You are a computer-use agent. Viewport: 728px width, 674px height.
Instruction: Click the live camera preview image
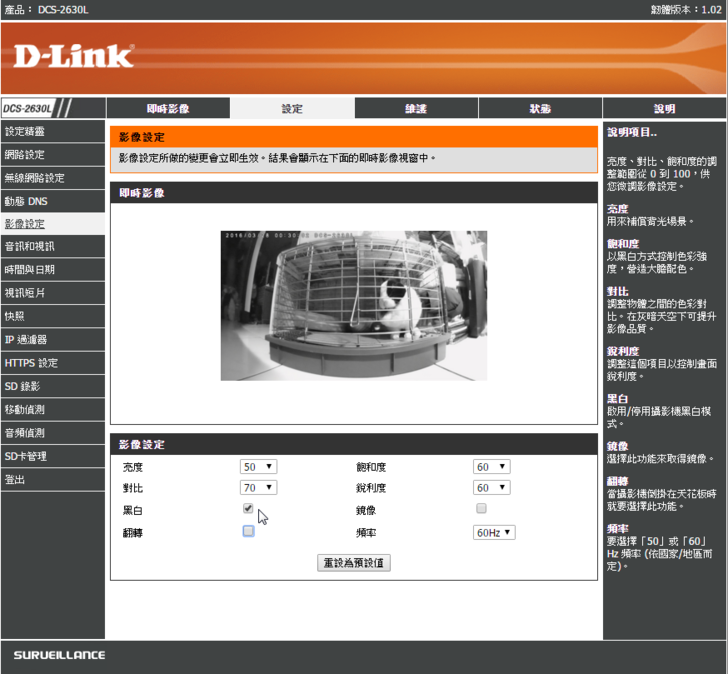click(x=354, y=305)
